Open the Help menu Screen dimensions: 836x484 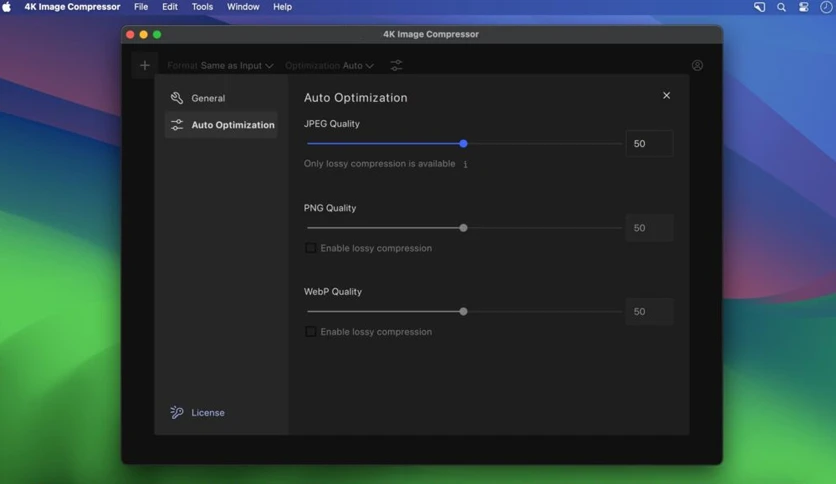pyautogui.click(x=282, y=7)
